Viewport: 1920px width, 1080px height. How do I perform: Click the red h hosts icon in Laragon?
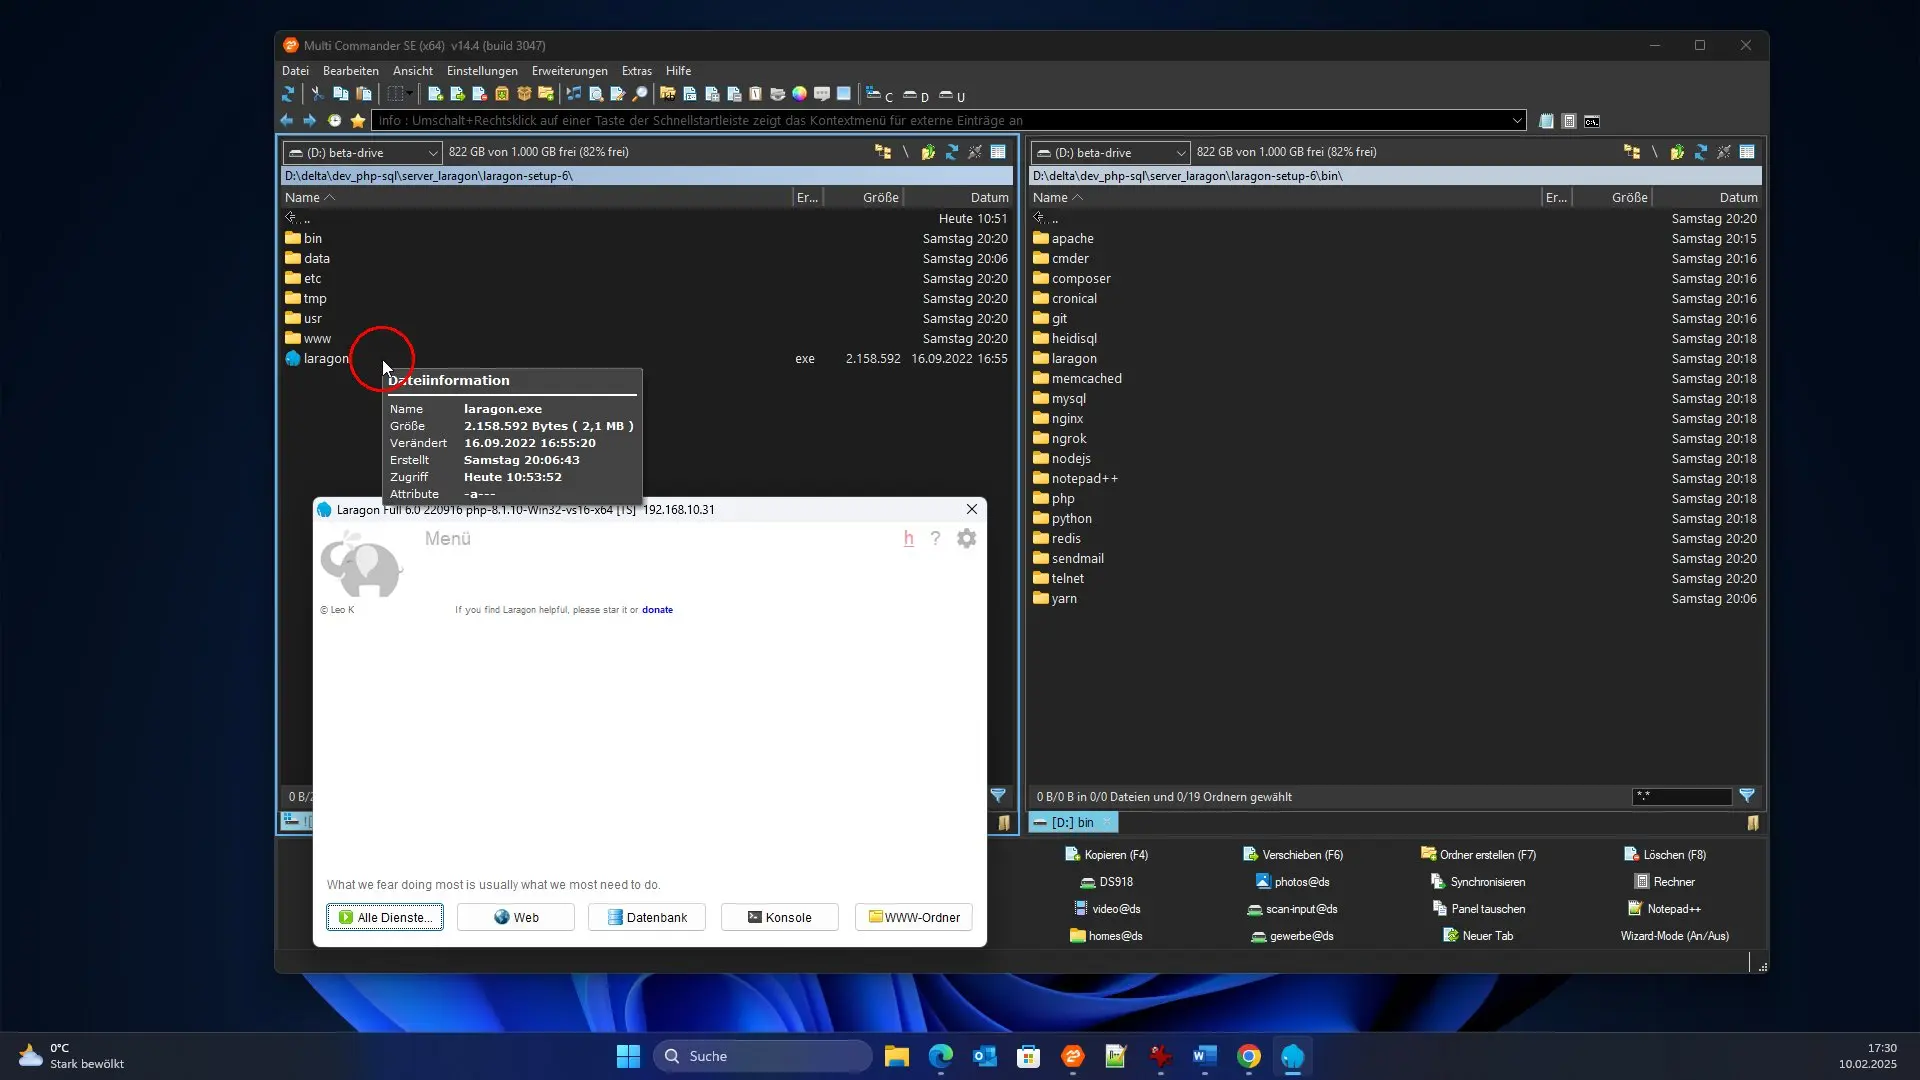tap(909, 539)
